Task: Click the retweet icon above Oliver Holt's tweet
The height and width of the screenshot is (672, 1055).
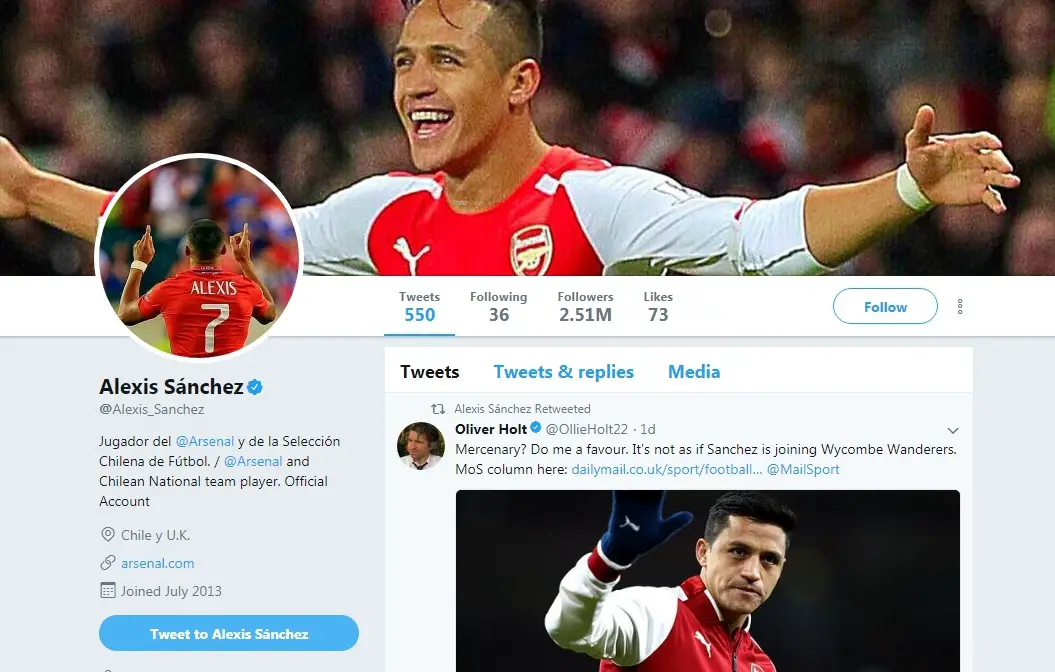Action: pos(437,409)
